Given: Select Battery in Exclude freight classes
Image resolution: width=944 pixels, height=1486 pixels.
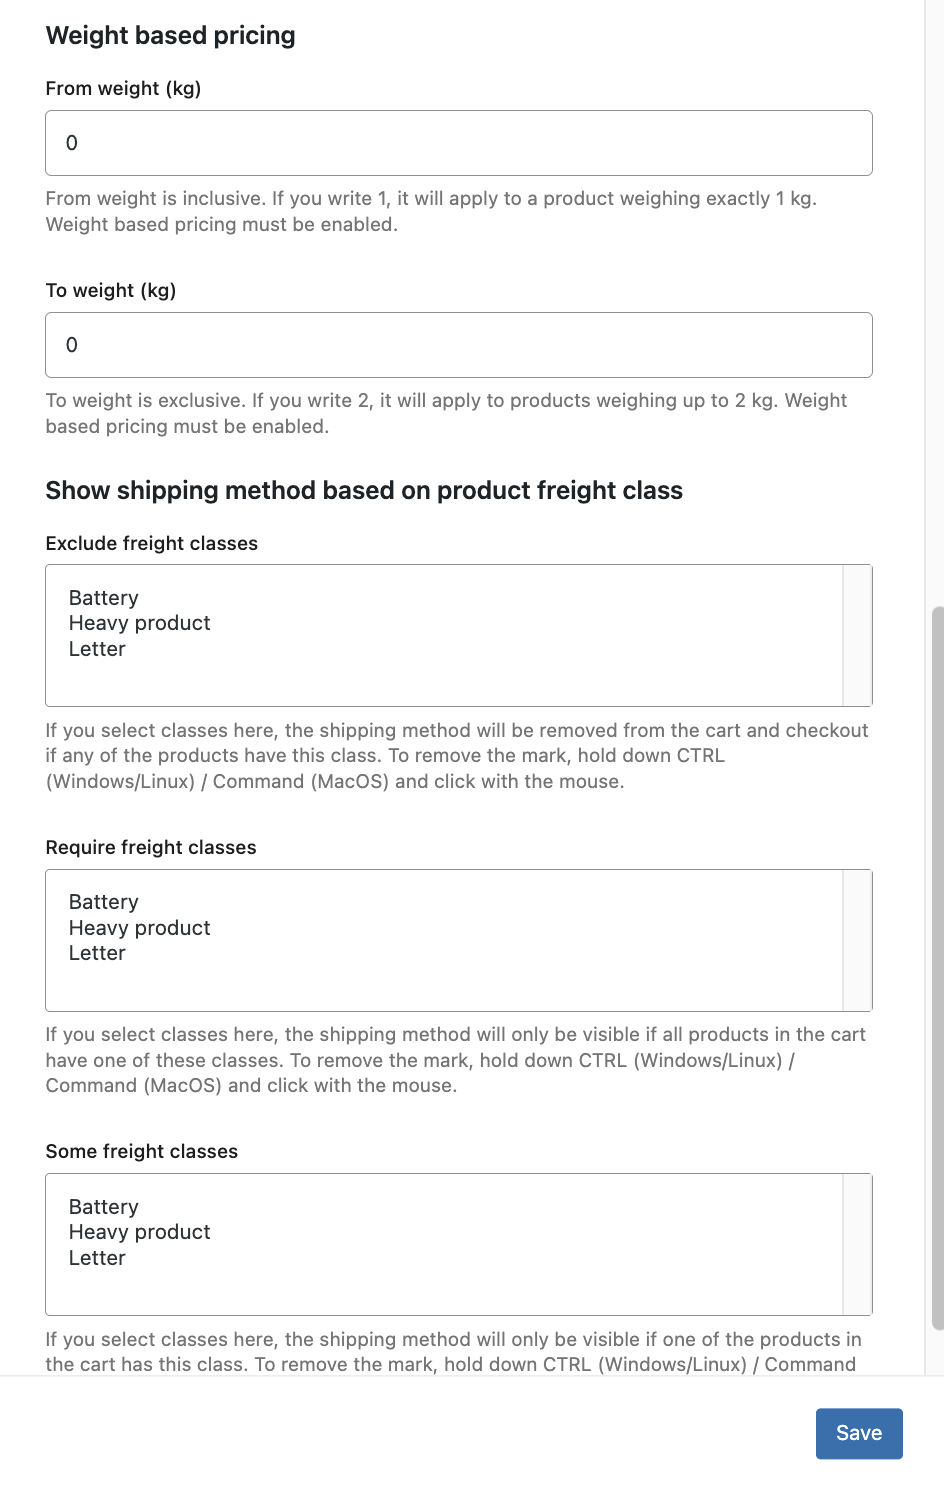Looking at the screenshot, I should point(104,598).
